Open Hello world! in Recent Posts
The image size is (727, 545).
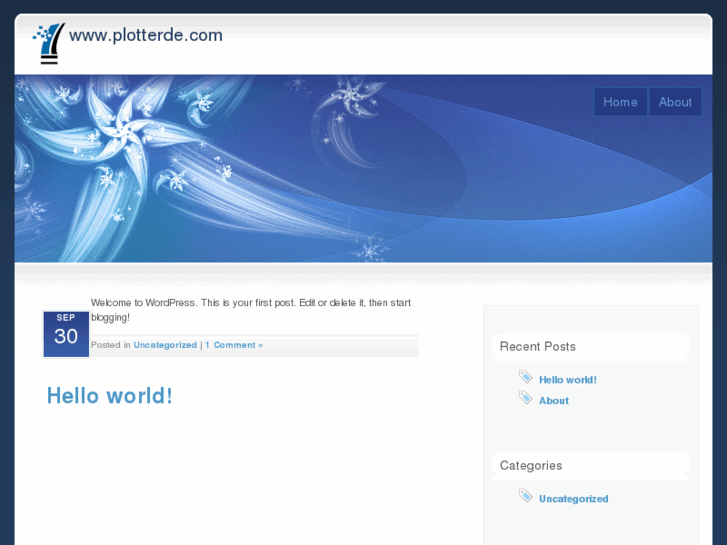568,380
